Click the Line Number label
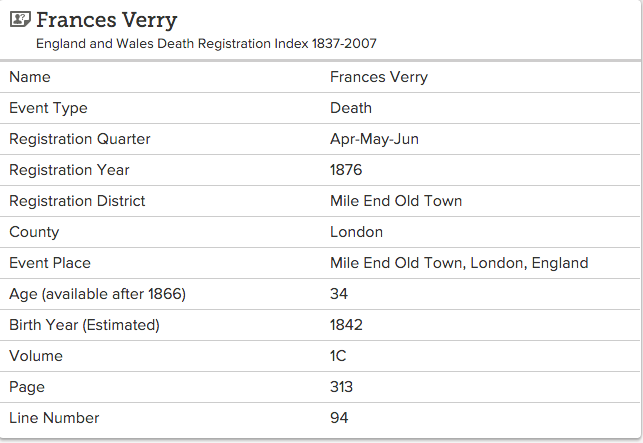Image resolution: width=643 pixels, height=443 pixels. point(54,418)
